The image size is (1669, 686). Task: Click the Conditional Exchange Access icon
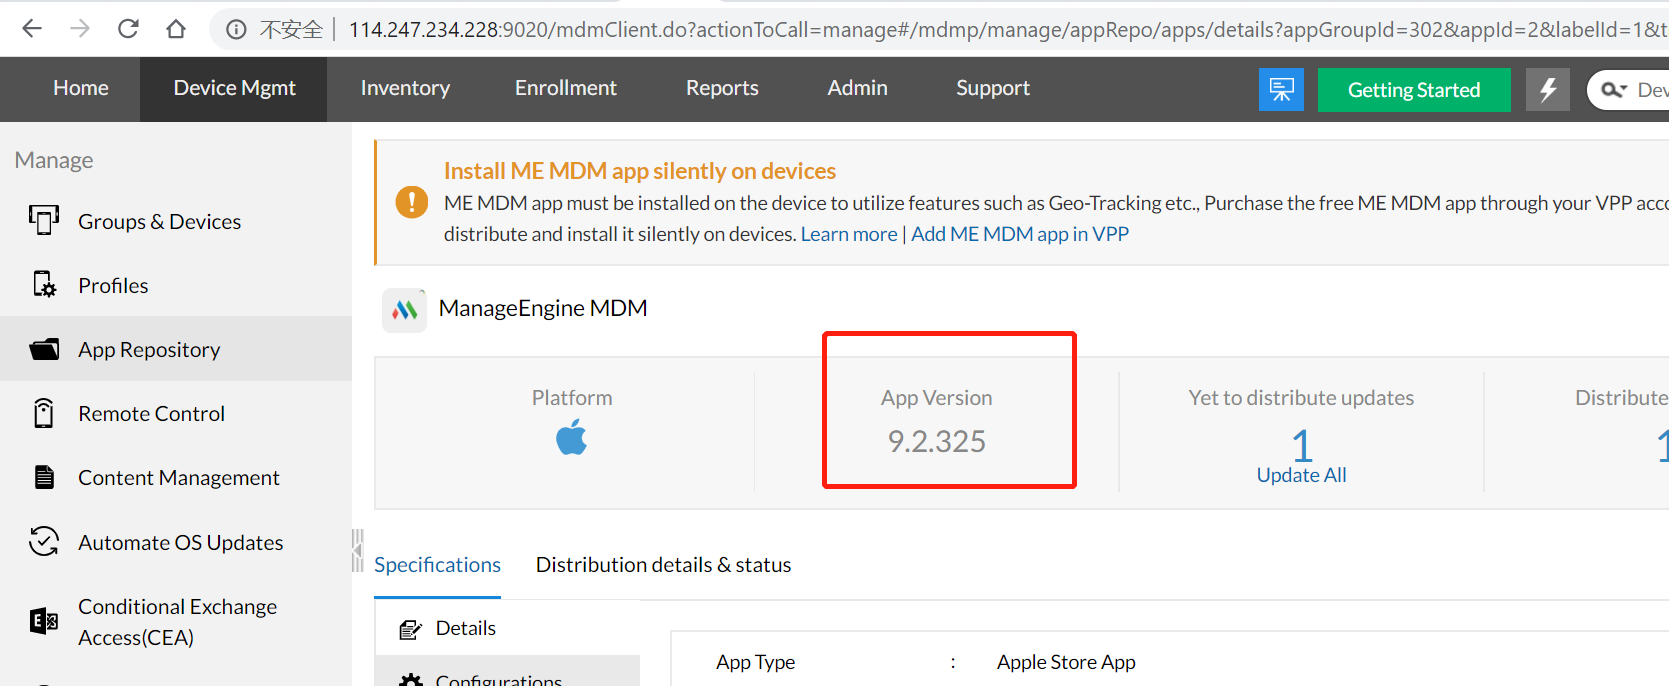pyautogui.click(x=44, y=621)
